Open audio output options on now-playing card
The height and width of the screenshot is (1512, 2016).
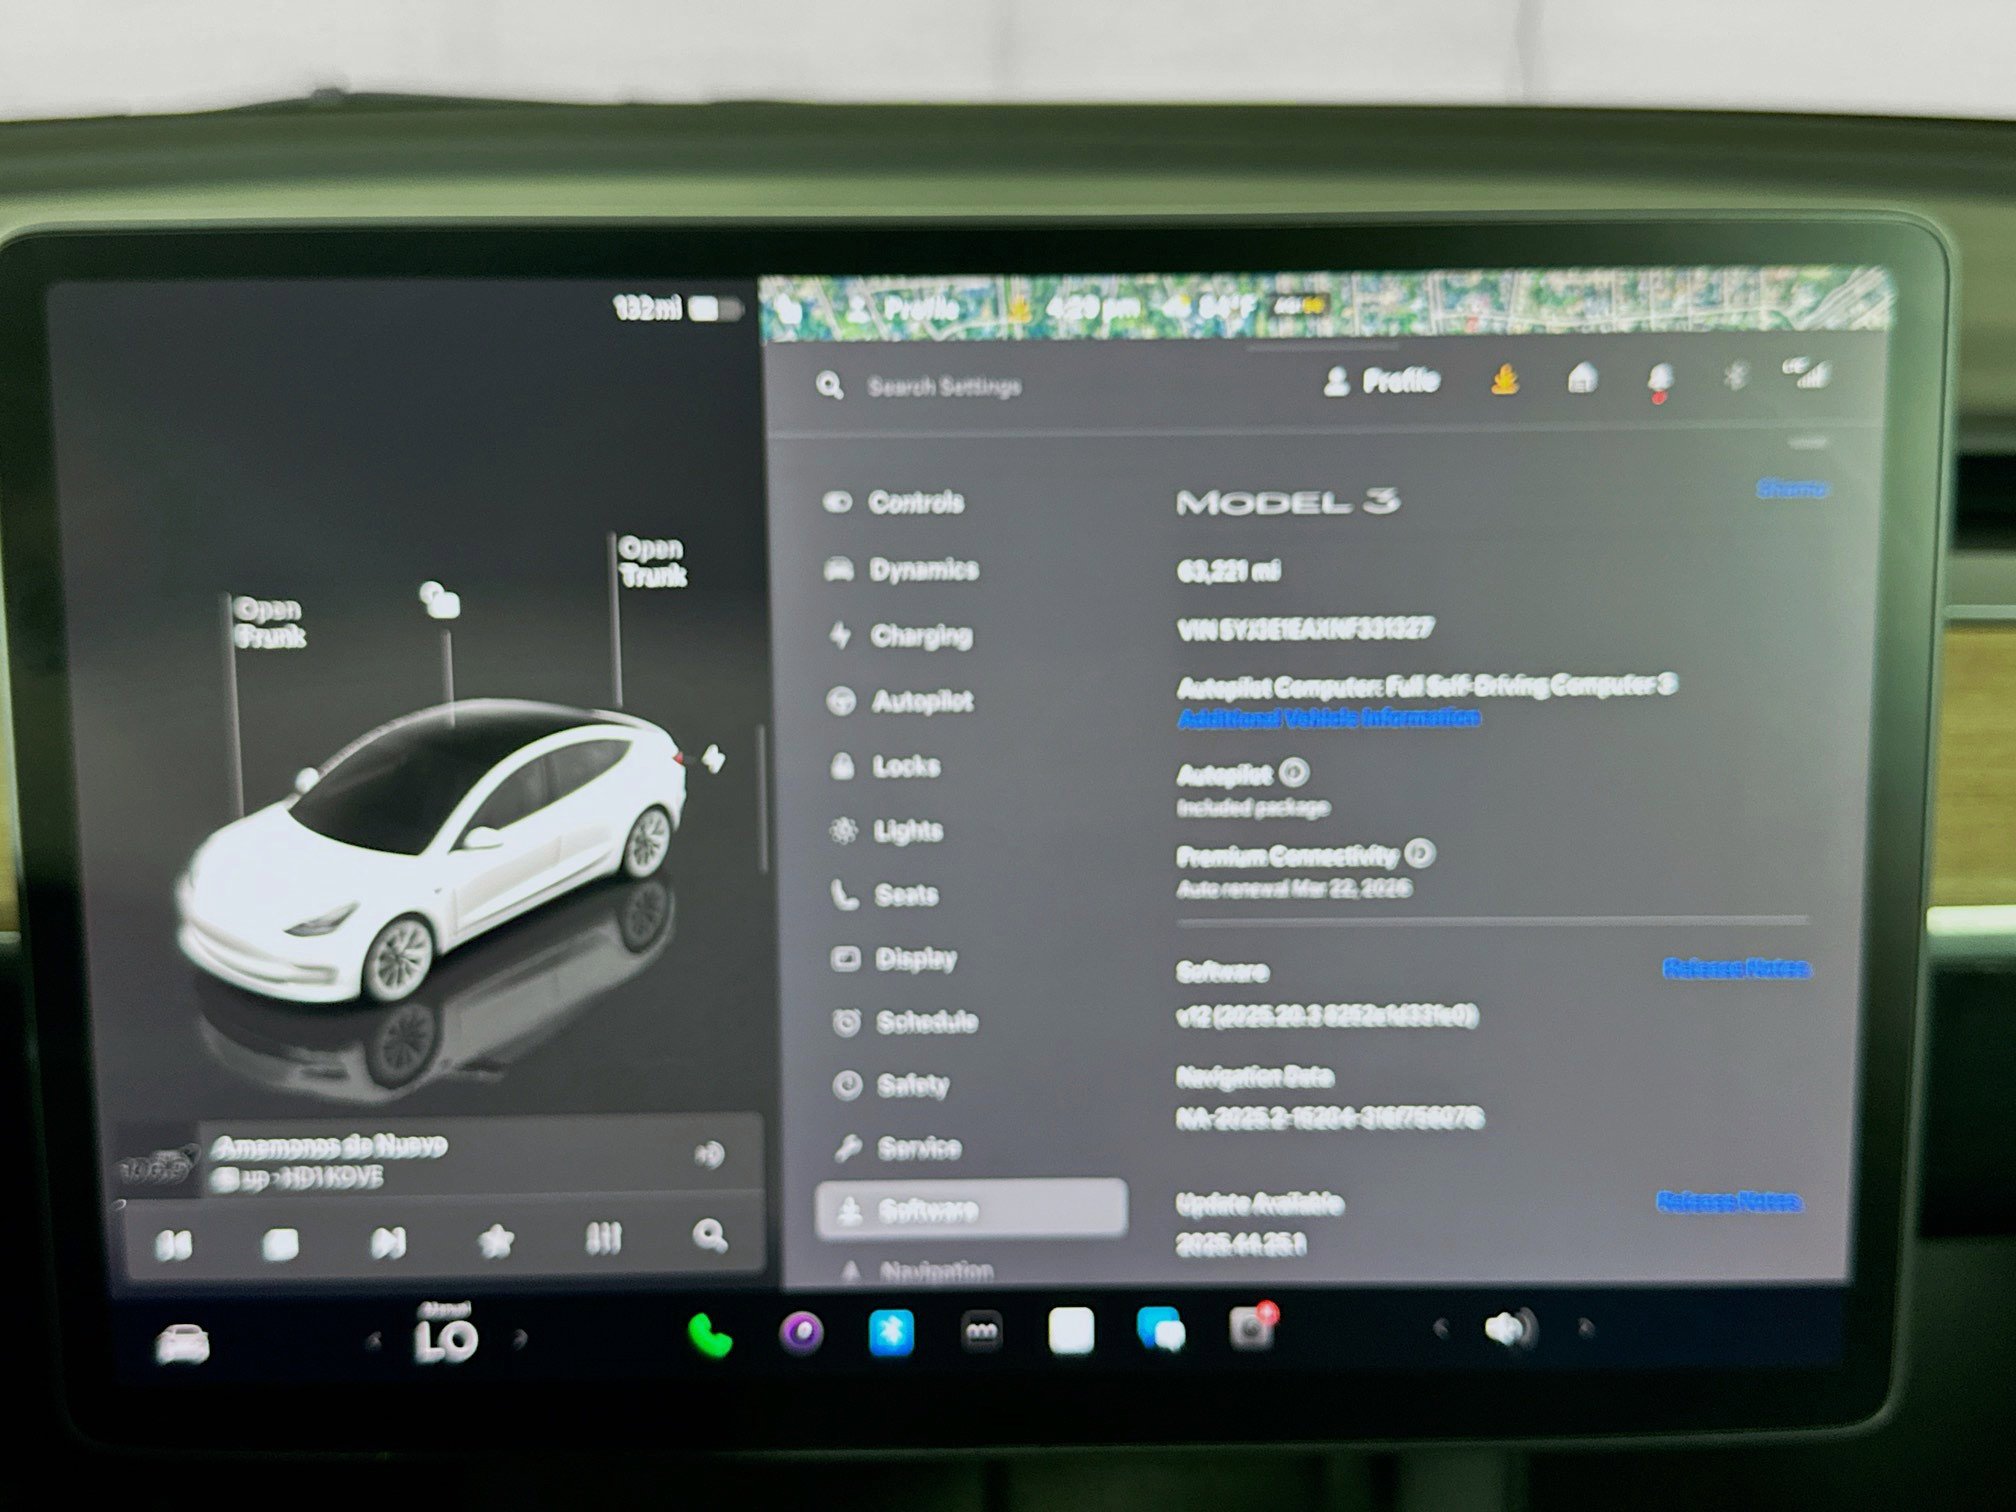(x=712, y=1156)
